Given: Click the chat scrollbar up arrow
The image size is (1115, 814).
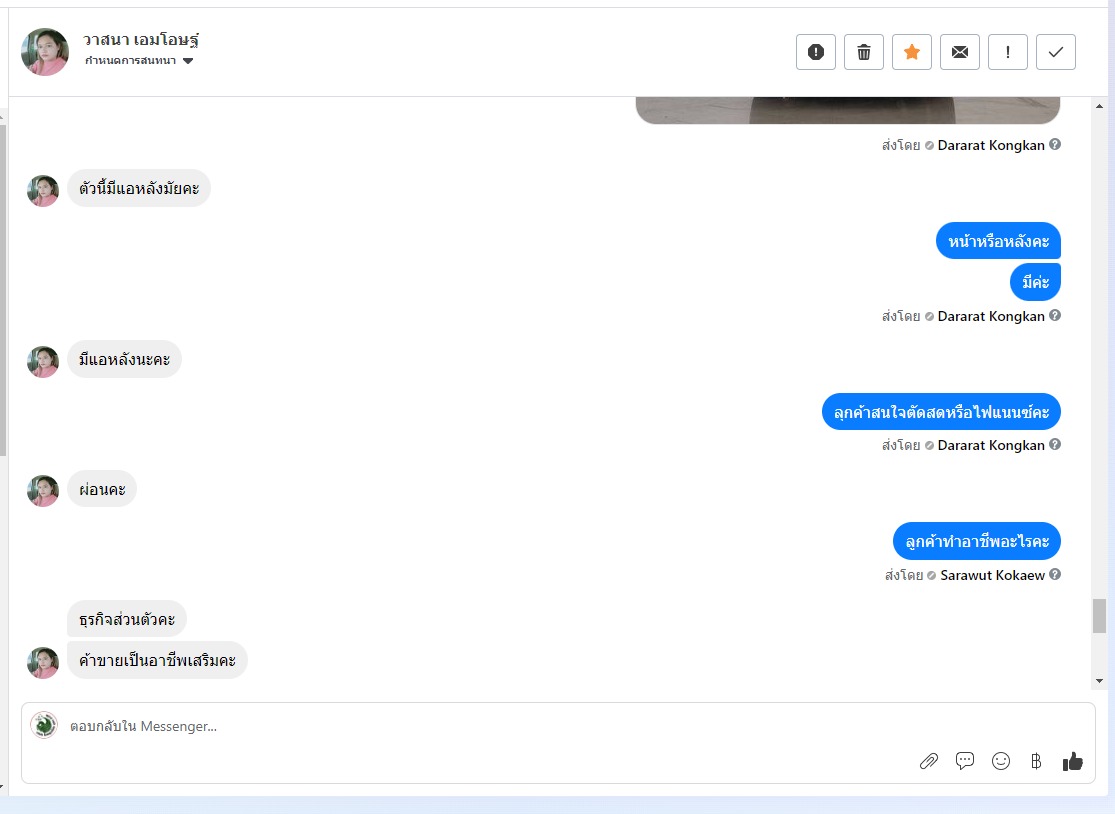Looking at the screenshot, I should (1099, 106).
